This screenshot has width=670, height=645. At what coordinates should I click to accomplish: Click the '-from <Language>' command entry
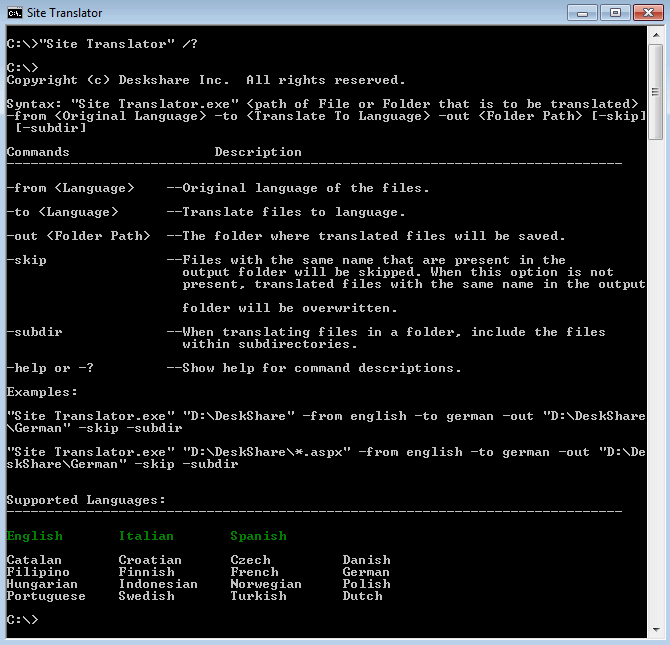pos(71,188)
